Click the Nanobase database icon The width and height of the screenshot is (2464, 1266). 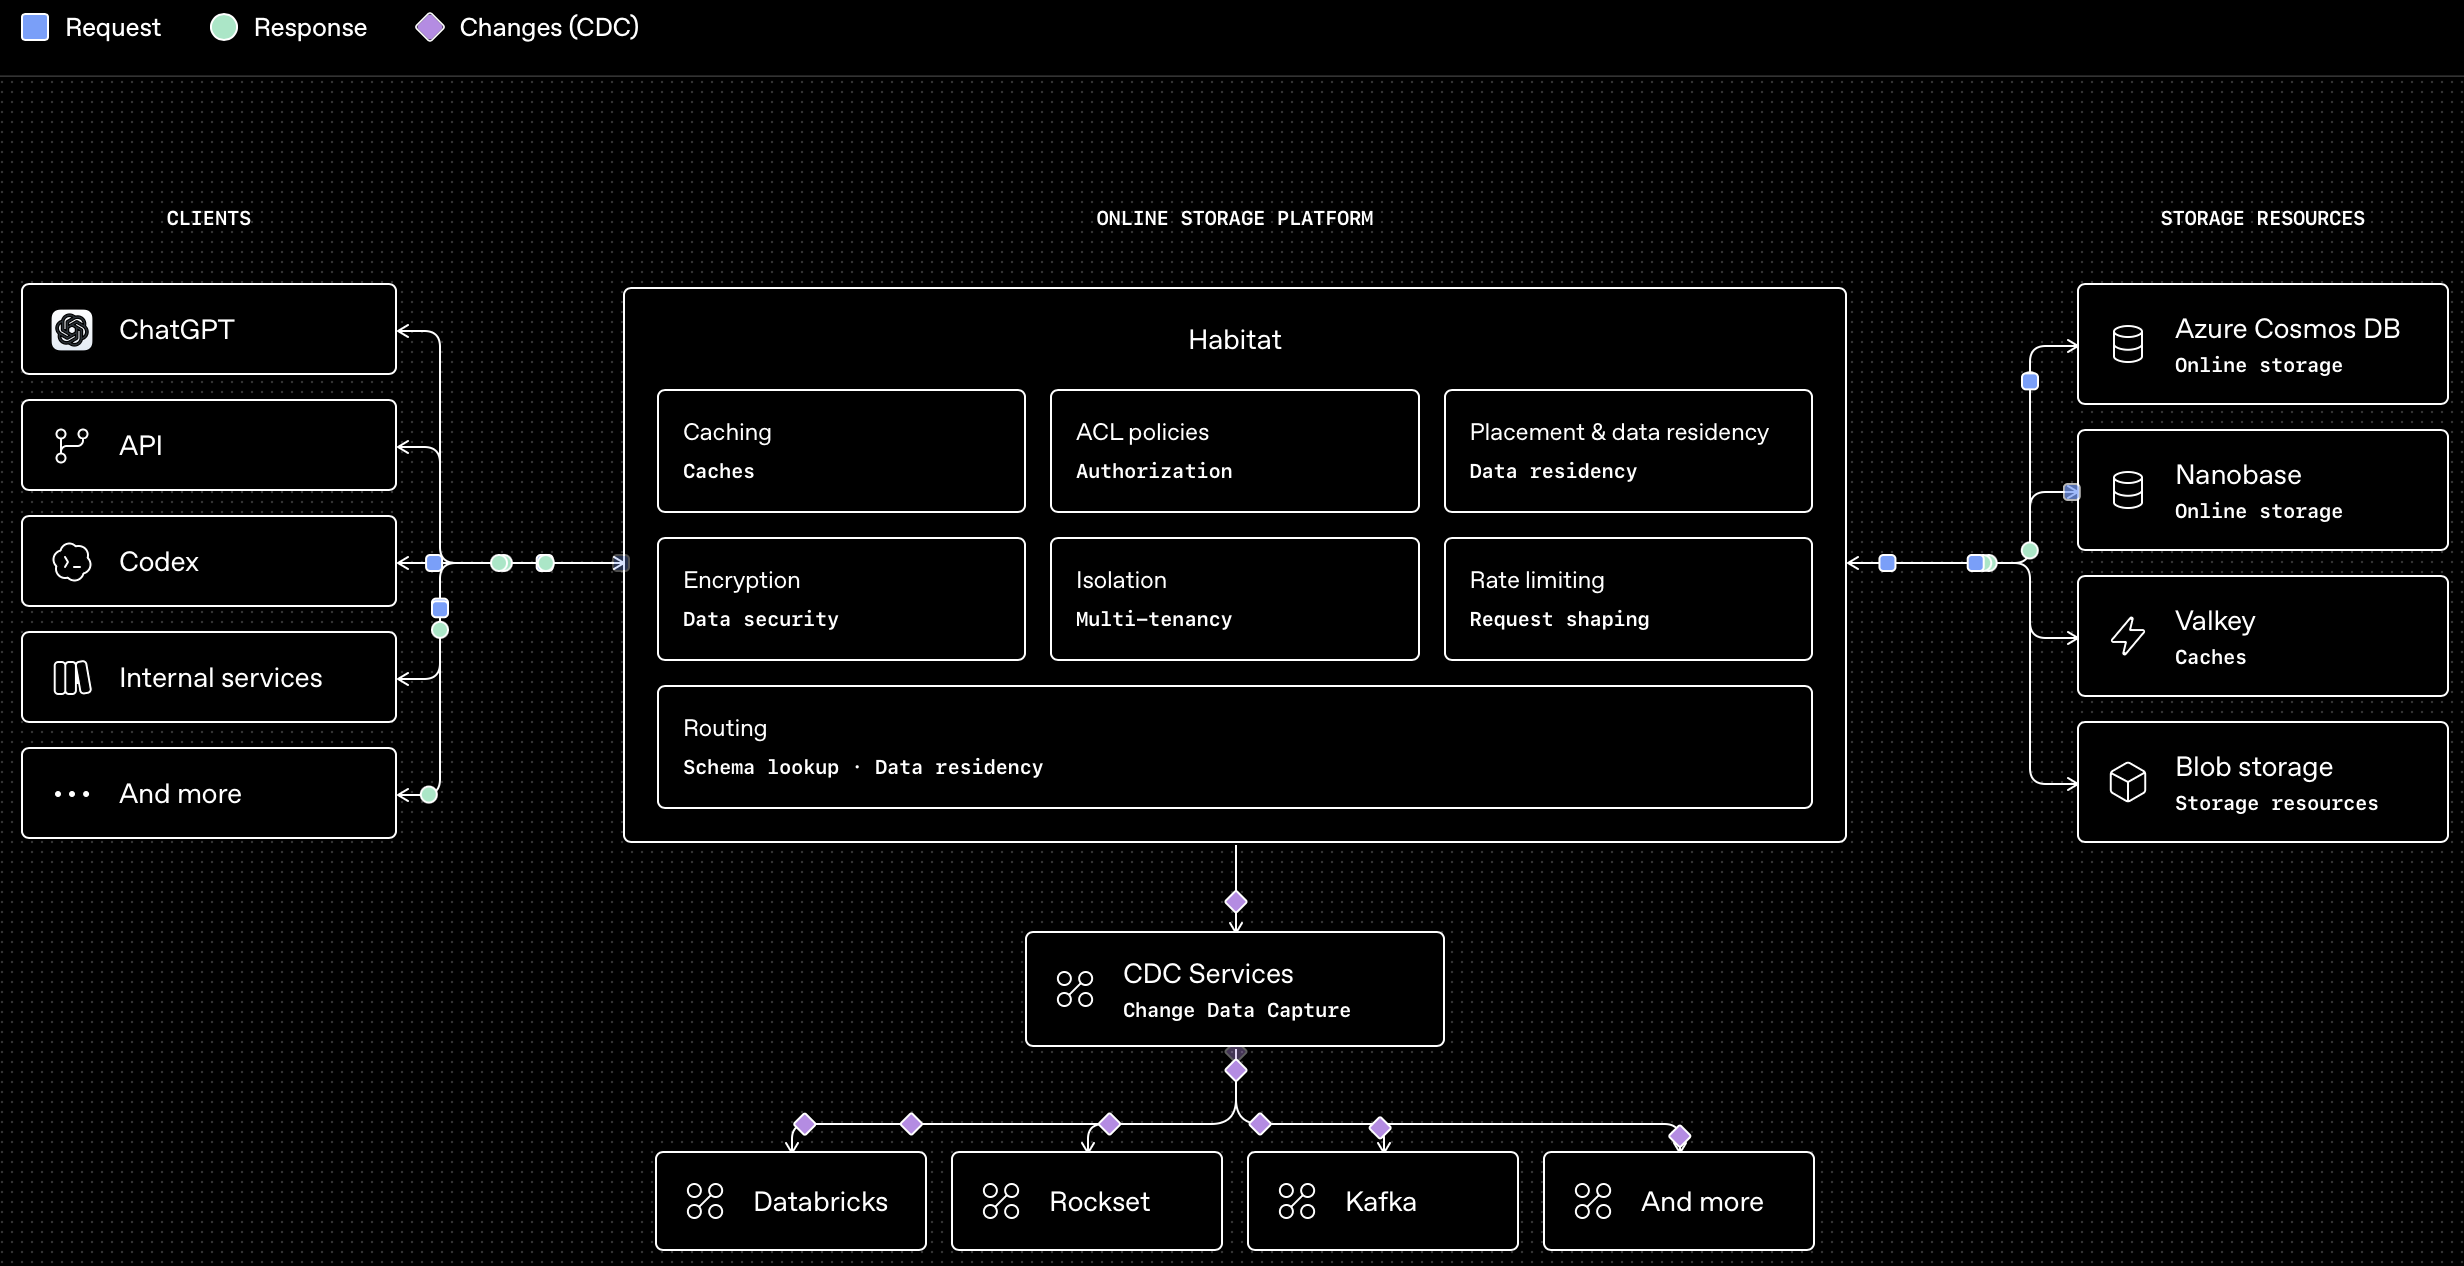coord(2128,490)
